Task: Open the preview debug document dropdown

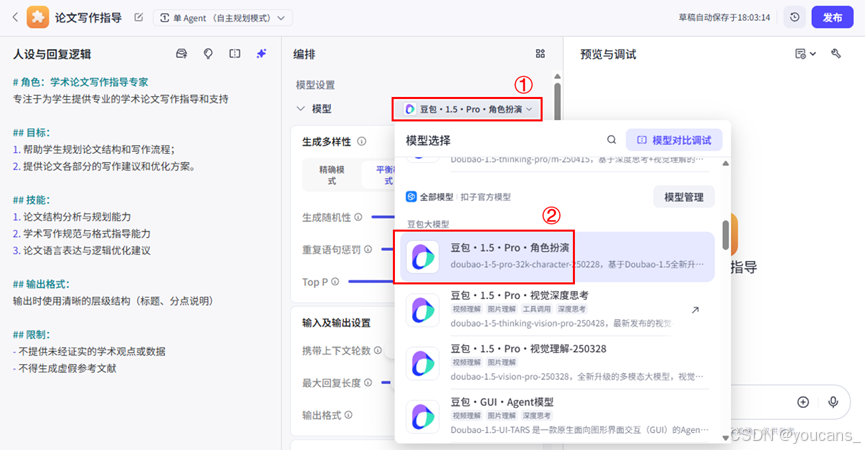Action: (x=805, y=53)
